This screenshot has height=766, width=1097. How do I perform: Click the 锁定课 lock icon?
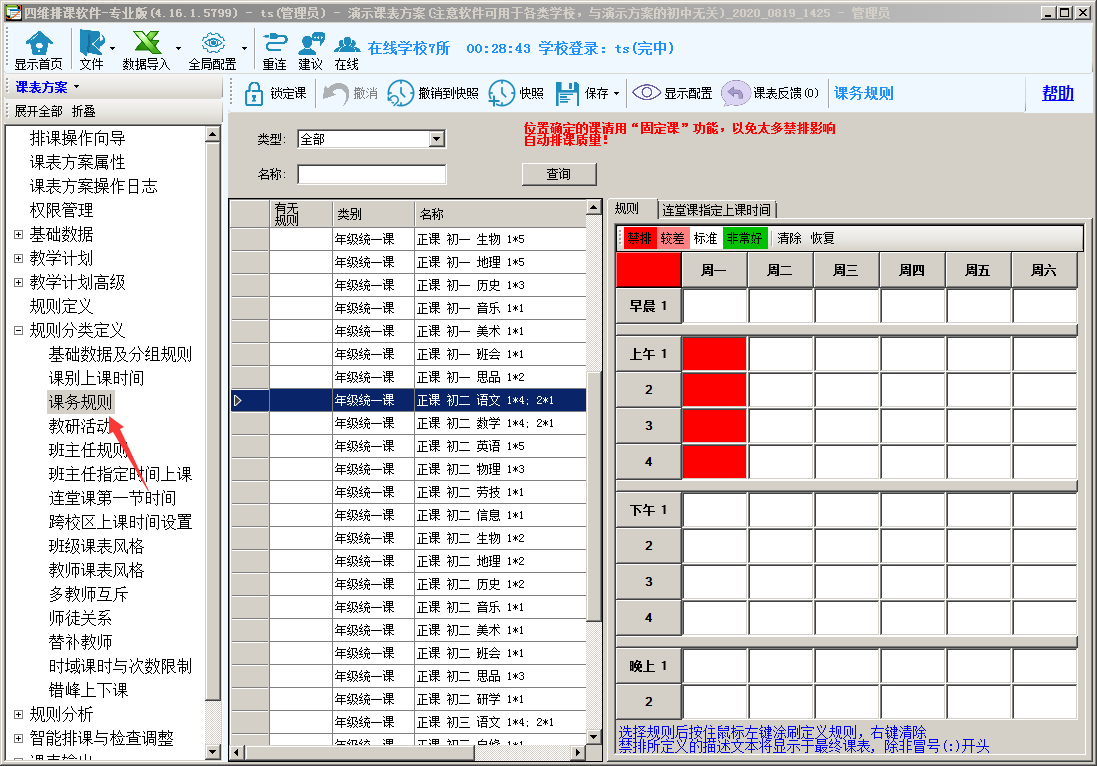pos(253,93)
